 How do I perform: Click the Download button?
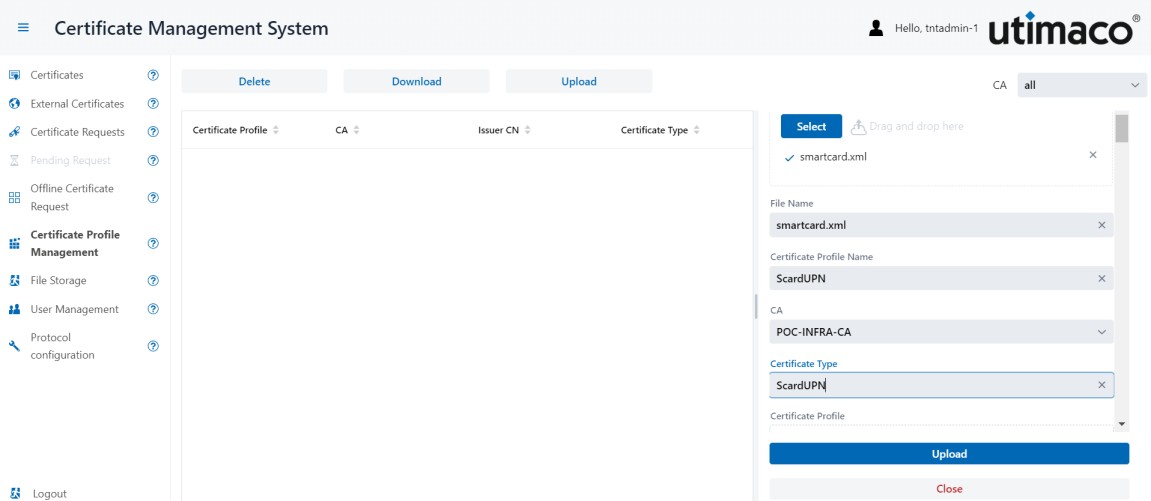pos(416,81)
